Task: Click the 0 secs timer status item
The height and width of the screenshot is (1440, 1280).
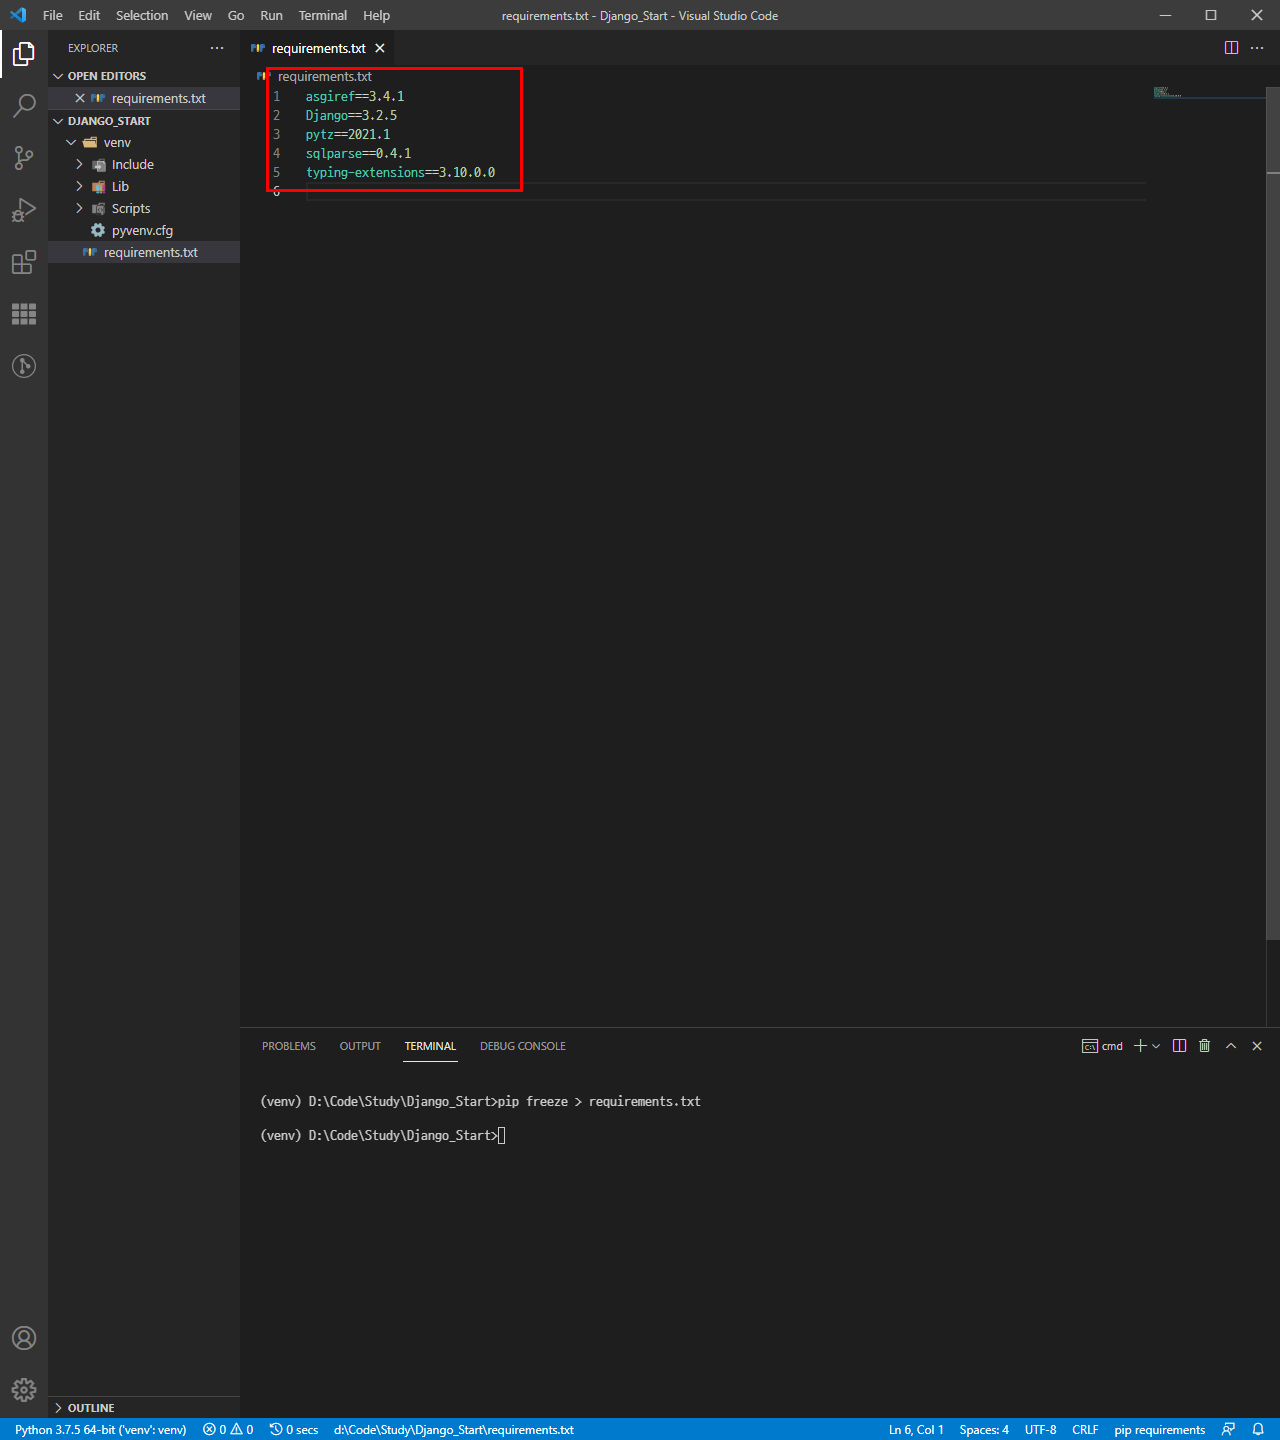Action: [294, 1430]
